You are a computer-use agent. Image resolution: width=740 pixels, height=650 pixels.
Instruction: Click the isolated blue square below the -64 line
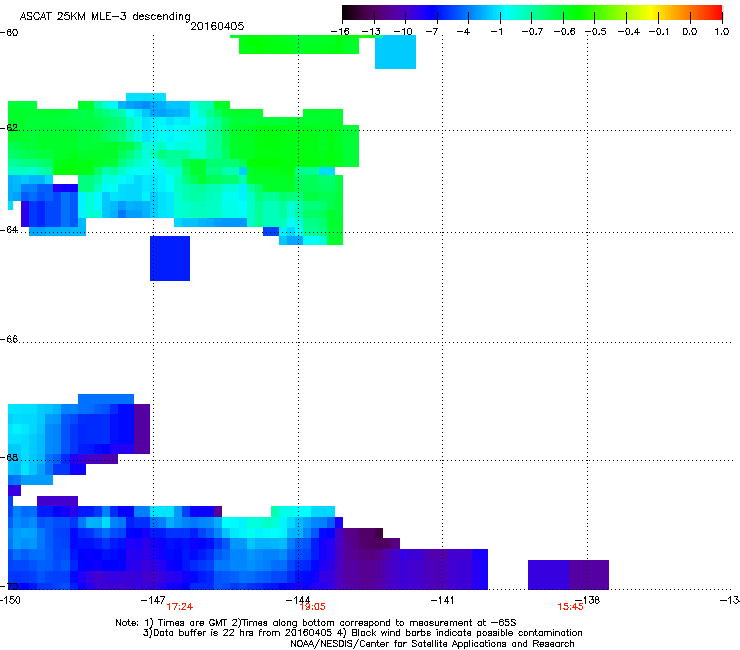pos(170,258)
